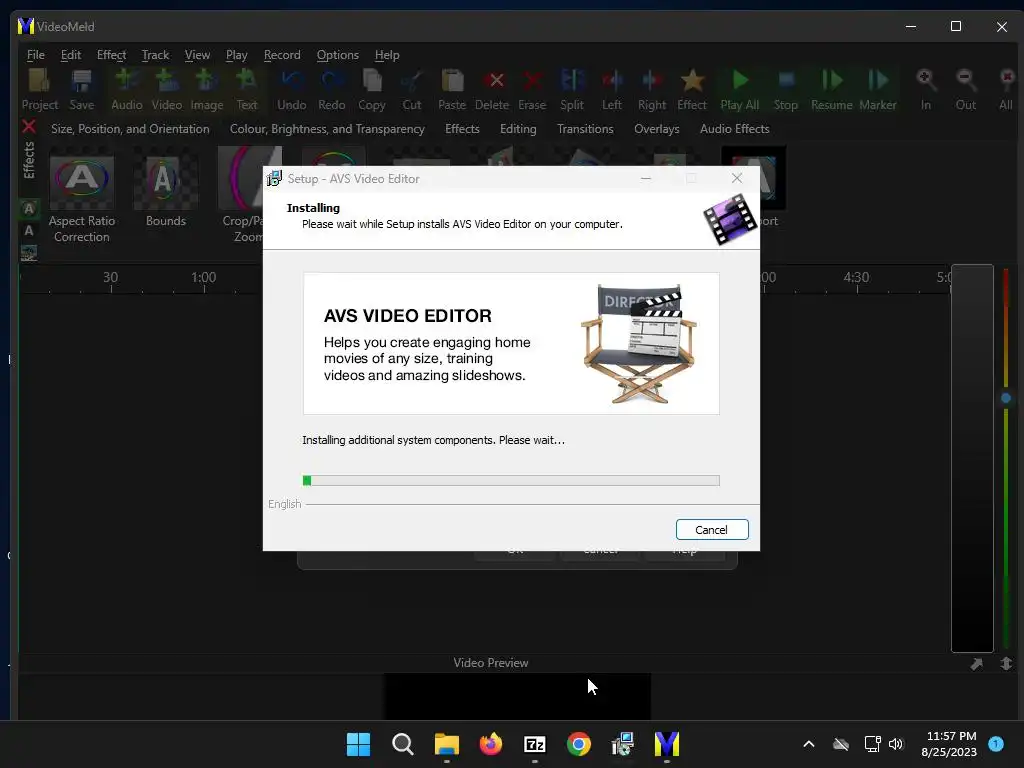The width and height of the screenshot is (1024, 768).
Task: Click the Marker toolbar icon
Action: (878, 90)
